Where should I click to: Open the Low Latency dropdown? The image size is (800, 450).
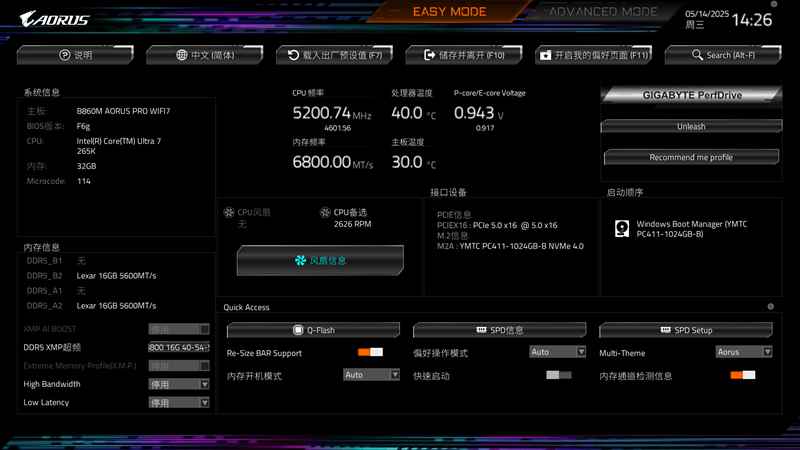(179, 403)
